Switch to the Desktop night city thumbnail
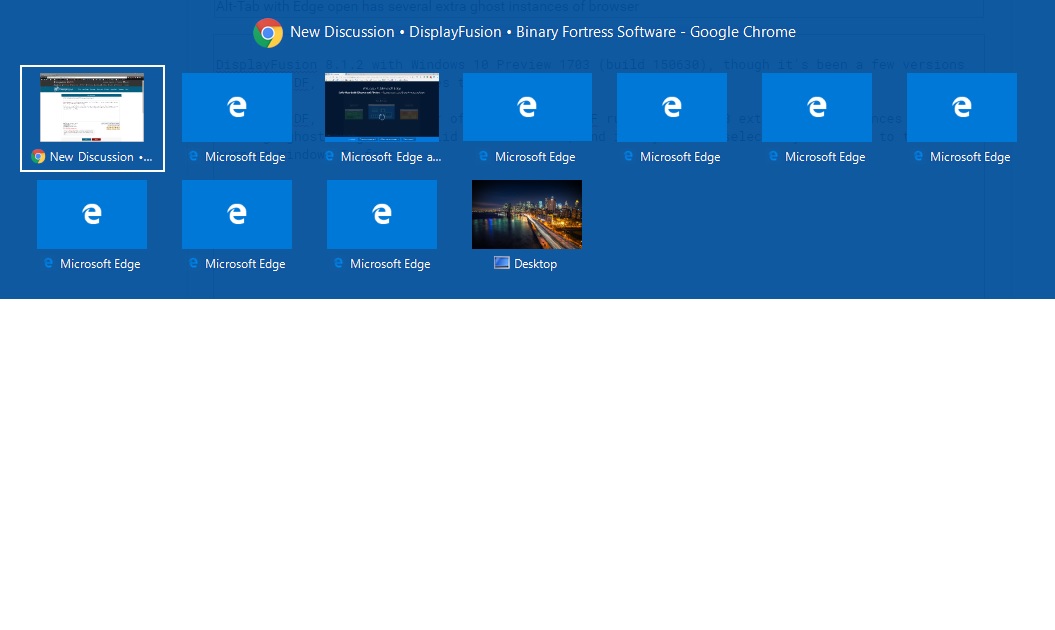Image resolution: width=1055 pixels, height=630 pixels. pyautogui.click(x=527, y=214)
